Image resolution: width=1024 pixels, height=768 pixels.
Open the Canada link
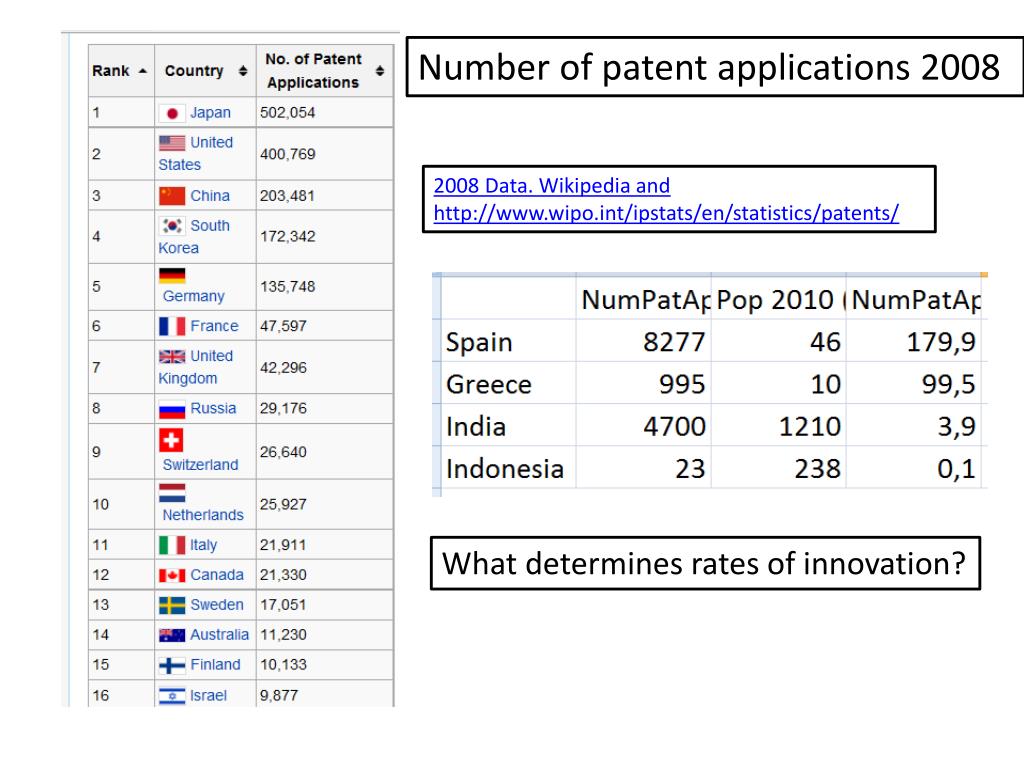217,575
